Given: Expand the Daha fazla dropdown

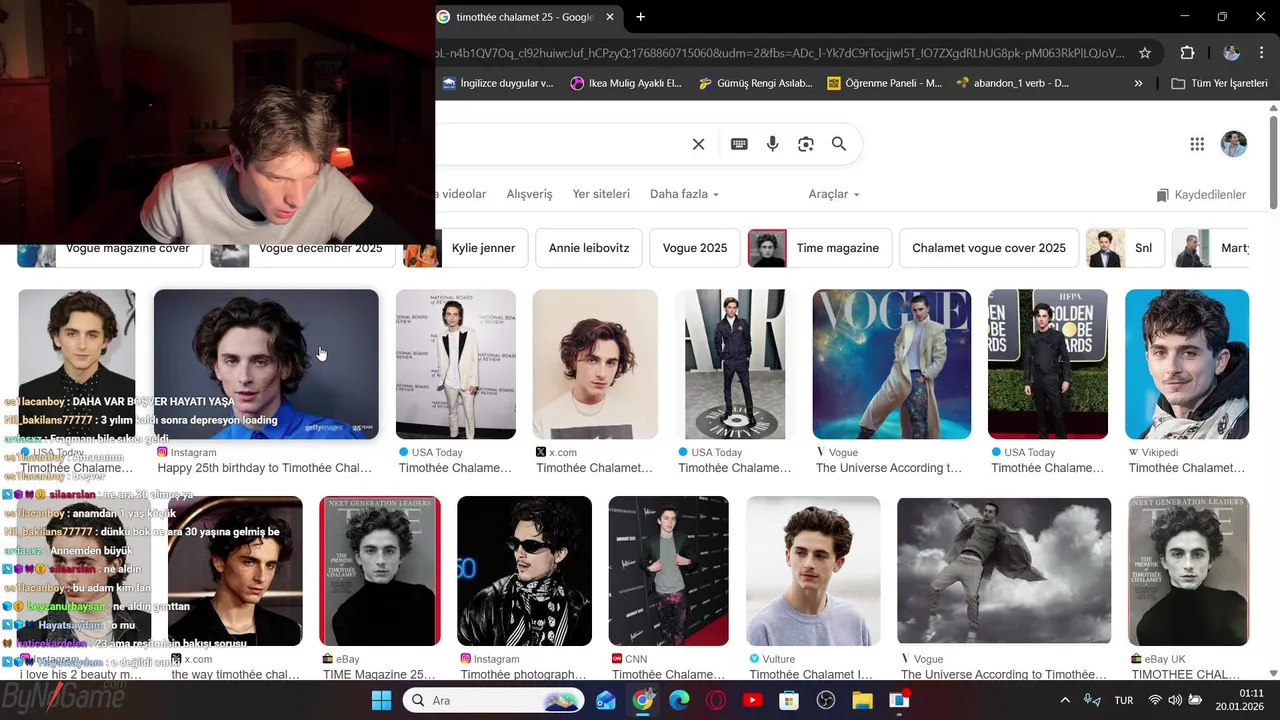Looking at the screenshot, I should [x=684, y=194].
